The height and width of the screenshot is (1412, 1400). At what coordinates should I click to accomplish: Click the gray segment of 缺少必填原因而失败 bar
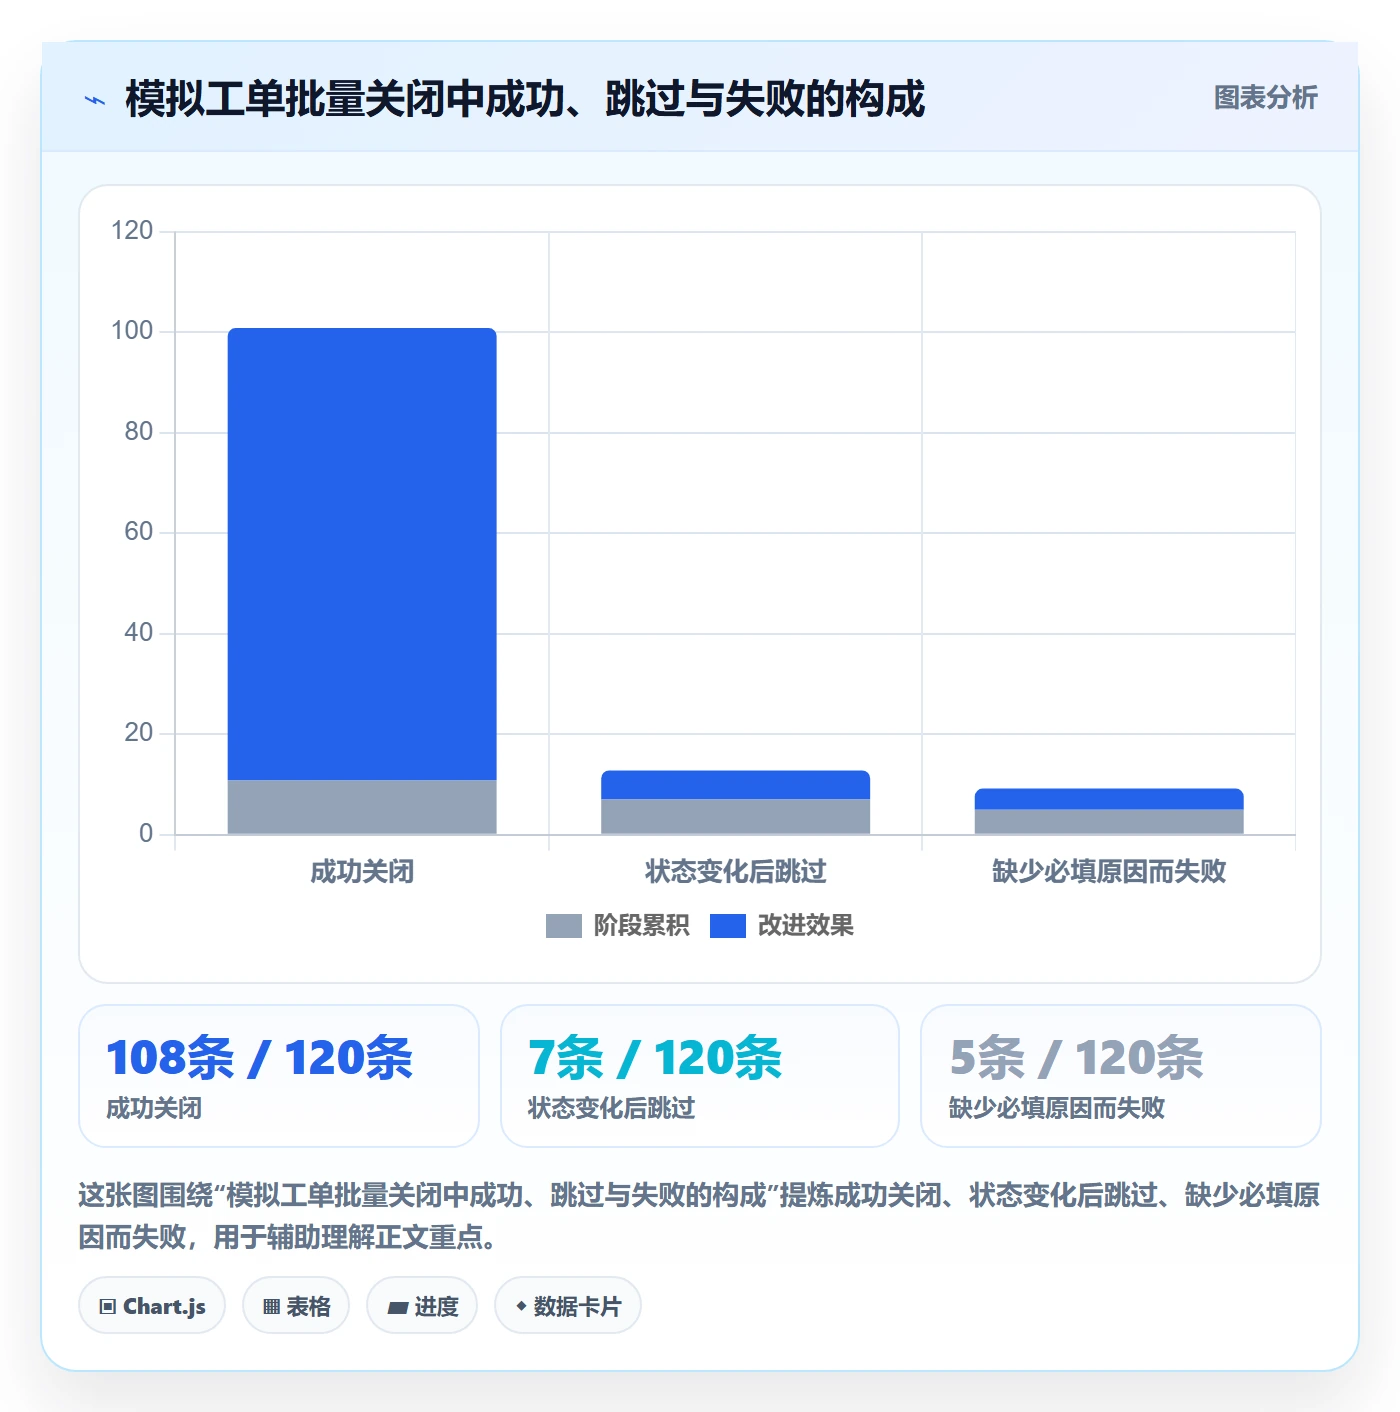click(1109, 821)
